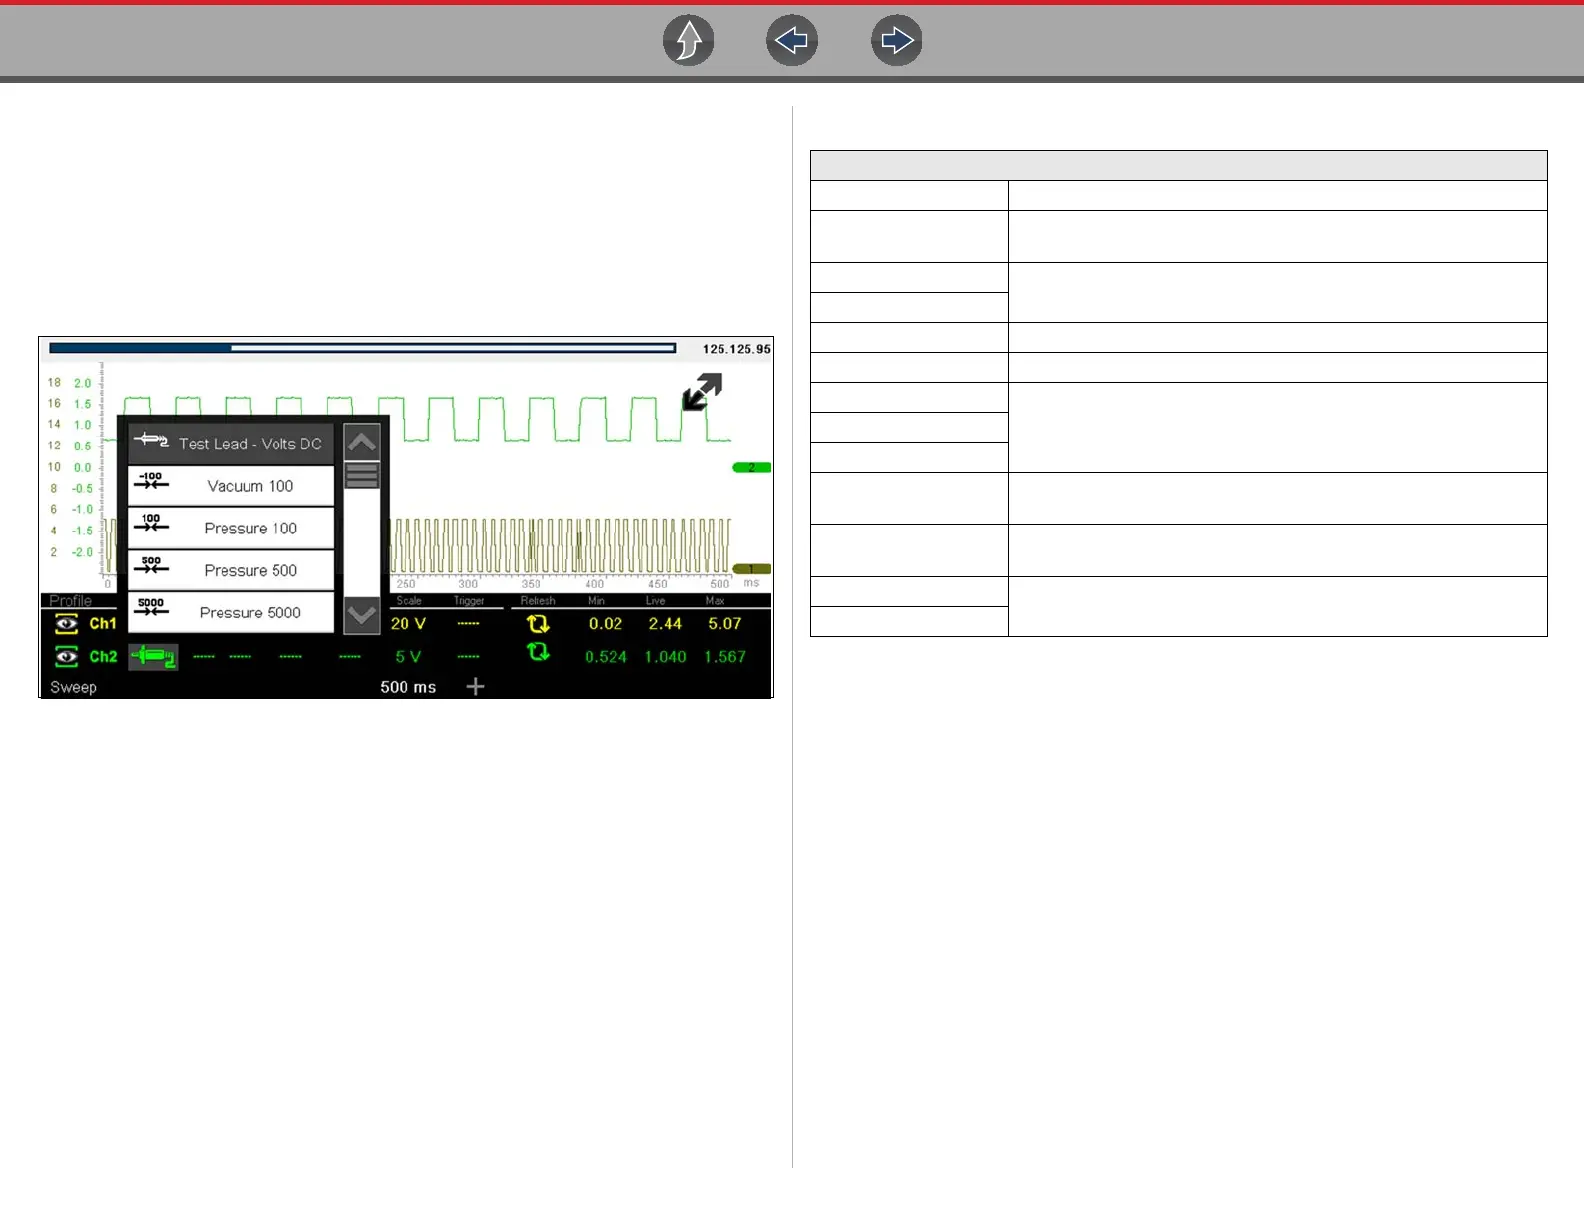The height and width of the screenshot is (1224, 1584).
Task: Click the back arrow navigation button
Action: (x=792, y=41)
